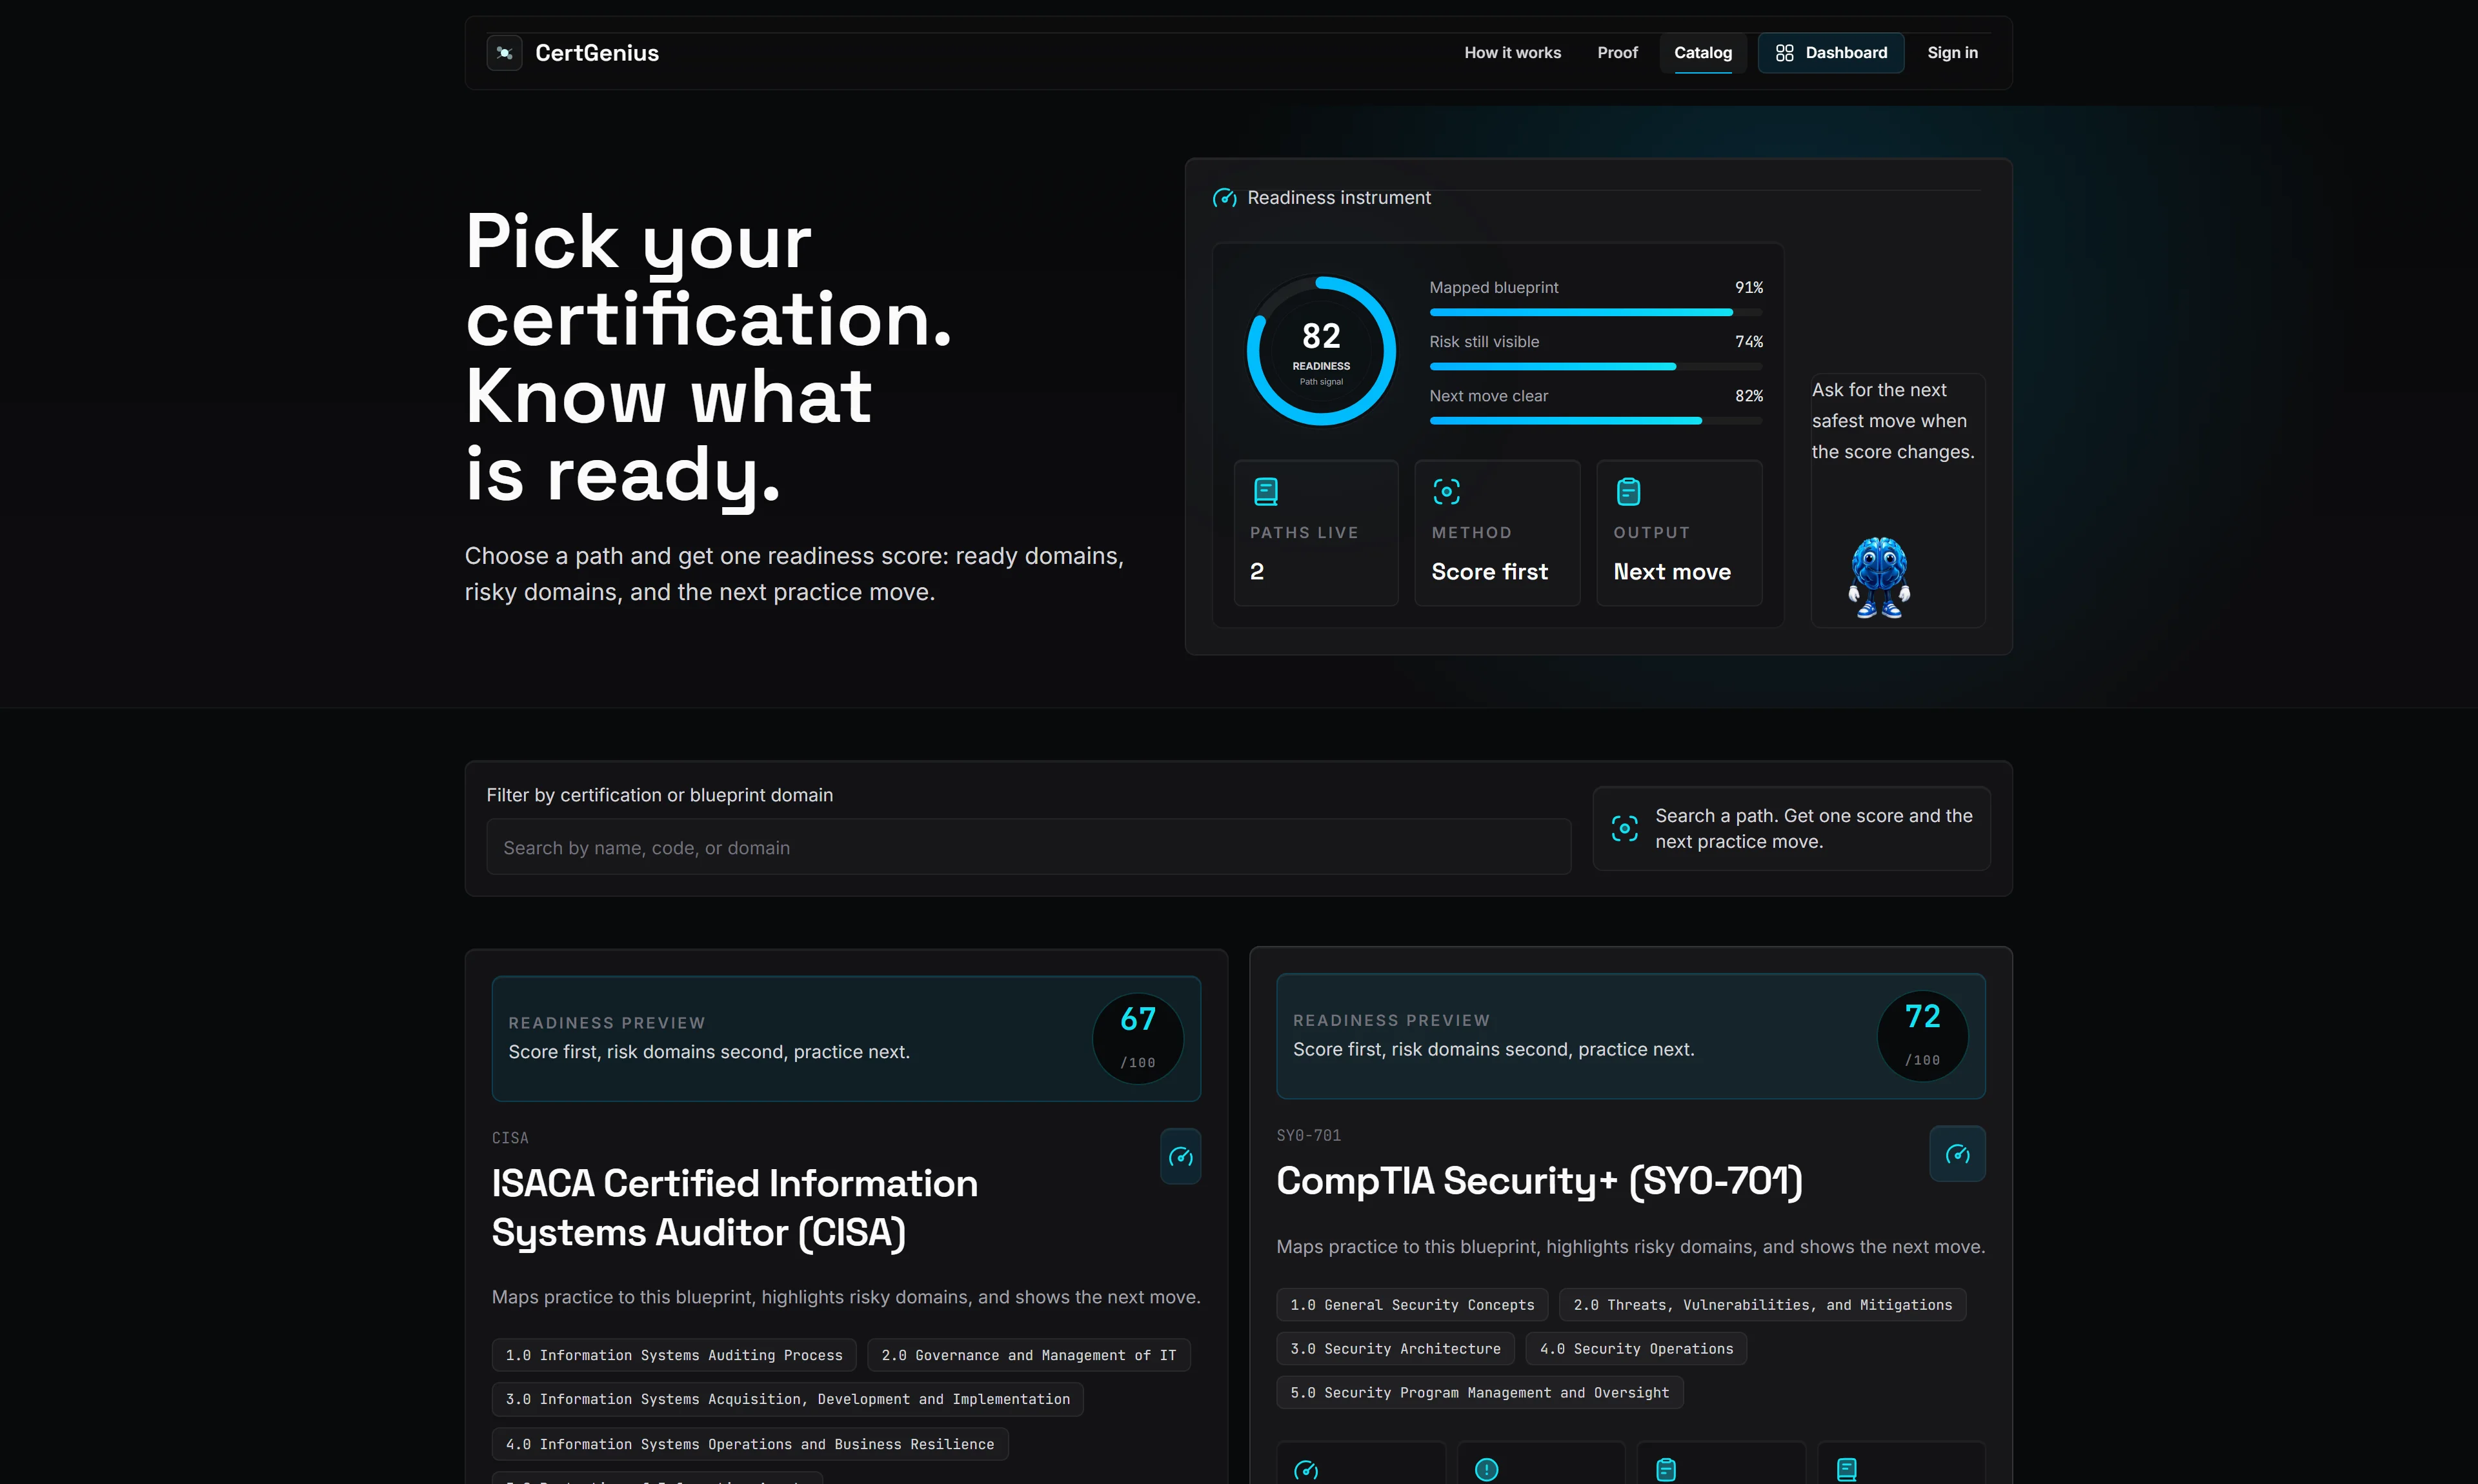Click the Security+ card READINESS PREVIEW banner
The image size is (2478, 1484).
(1631, 1036)
